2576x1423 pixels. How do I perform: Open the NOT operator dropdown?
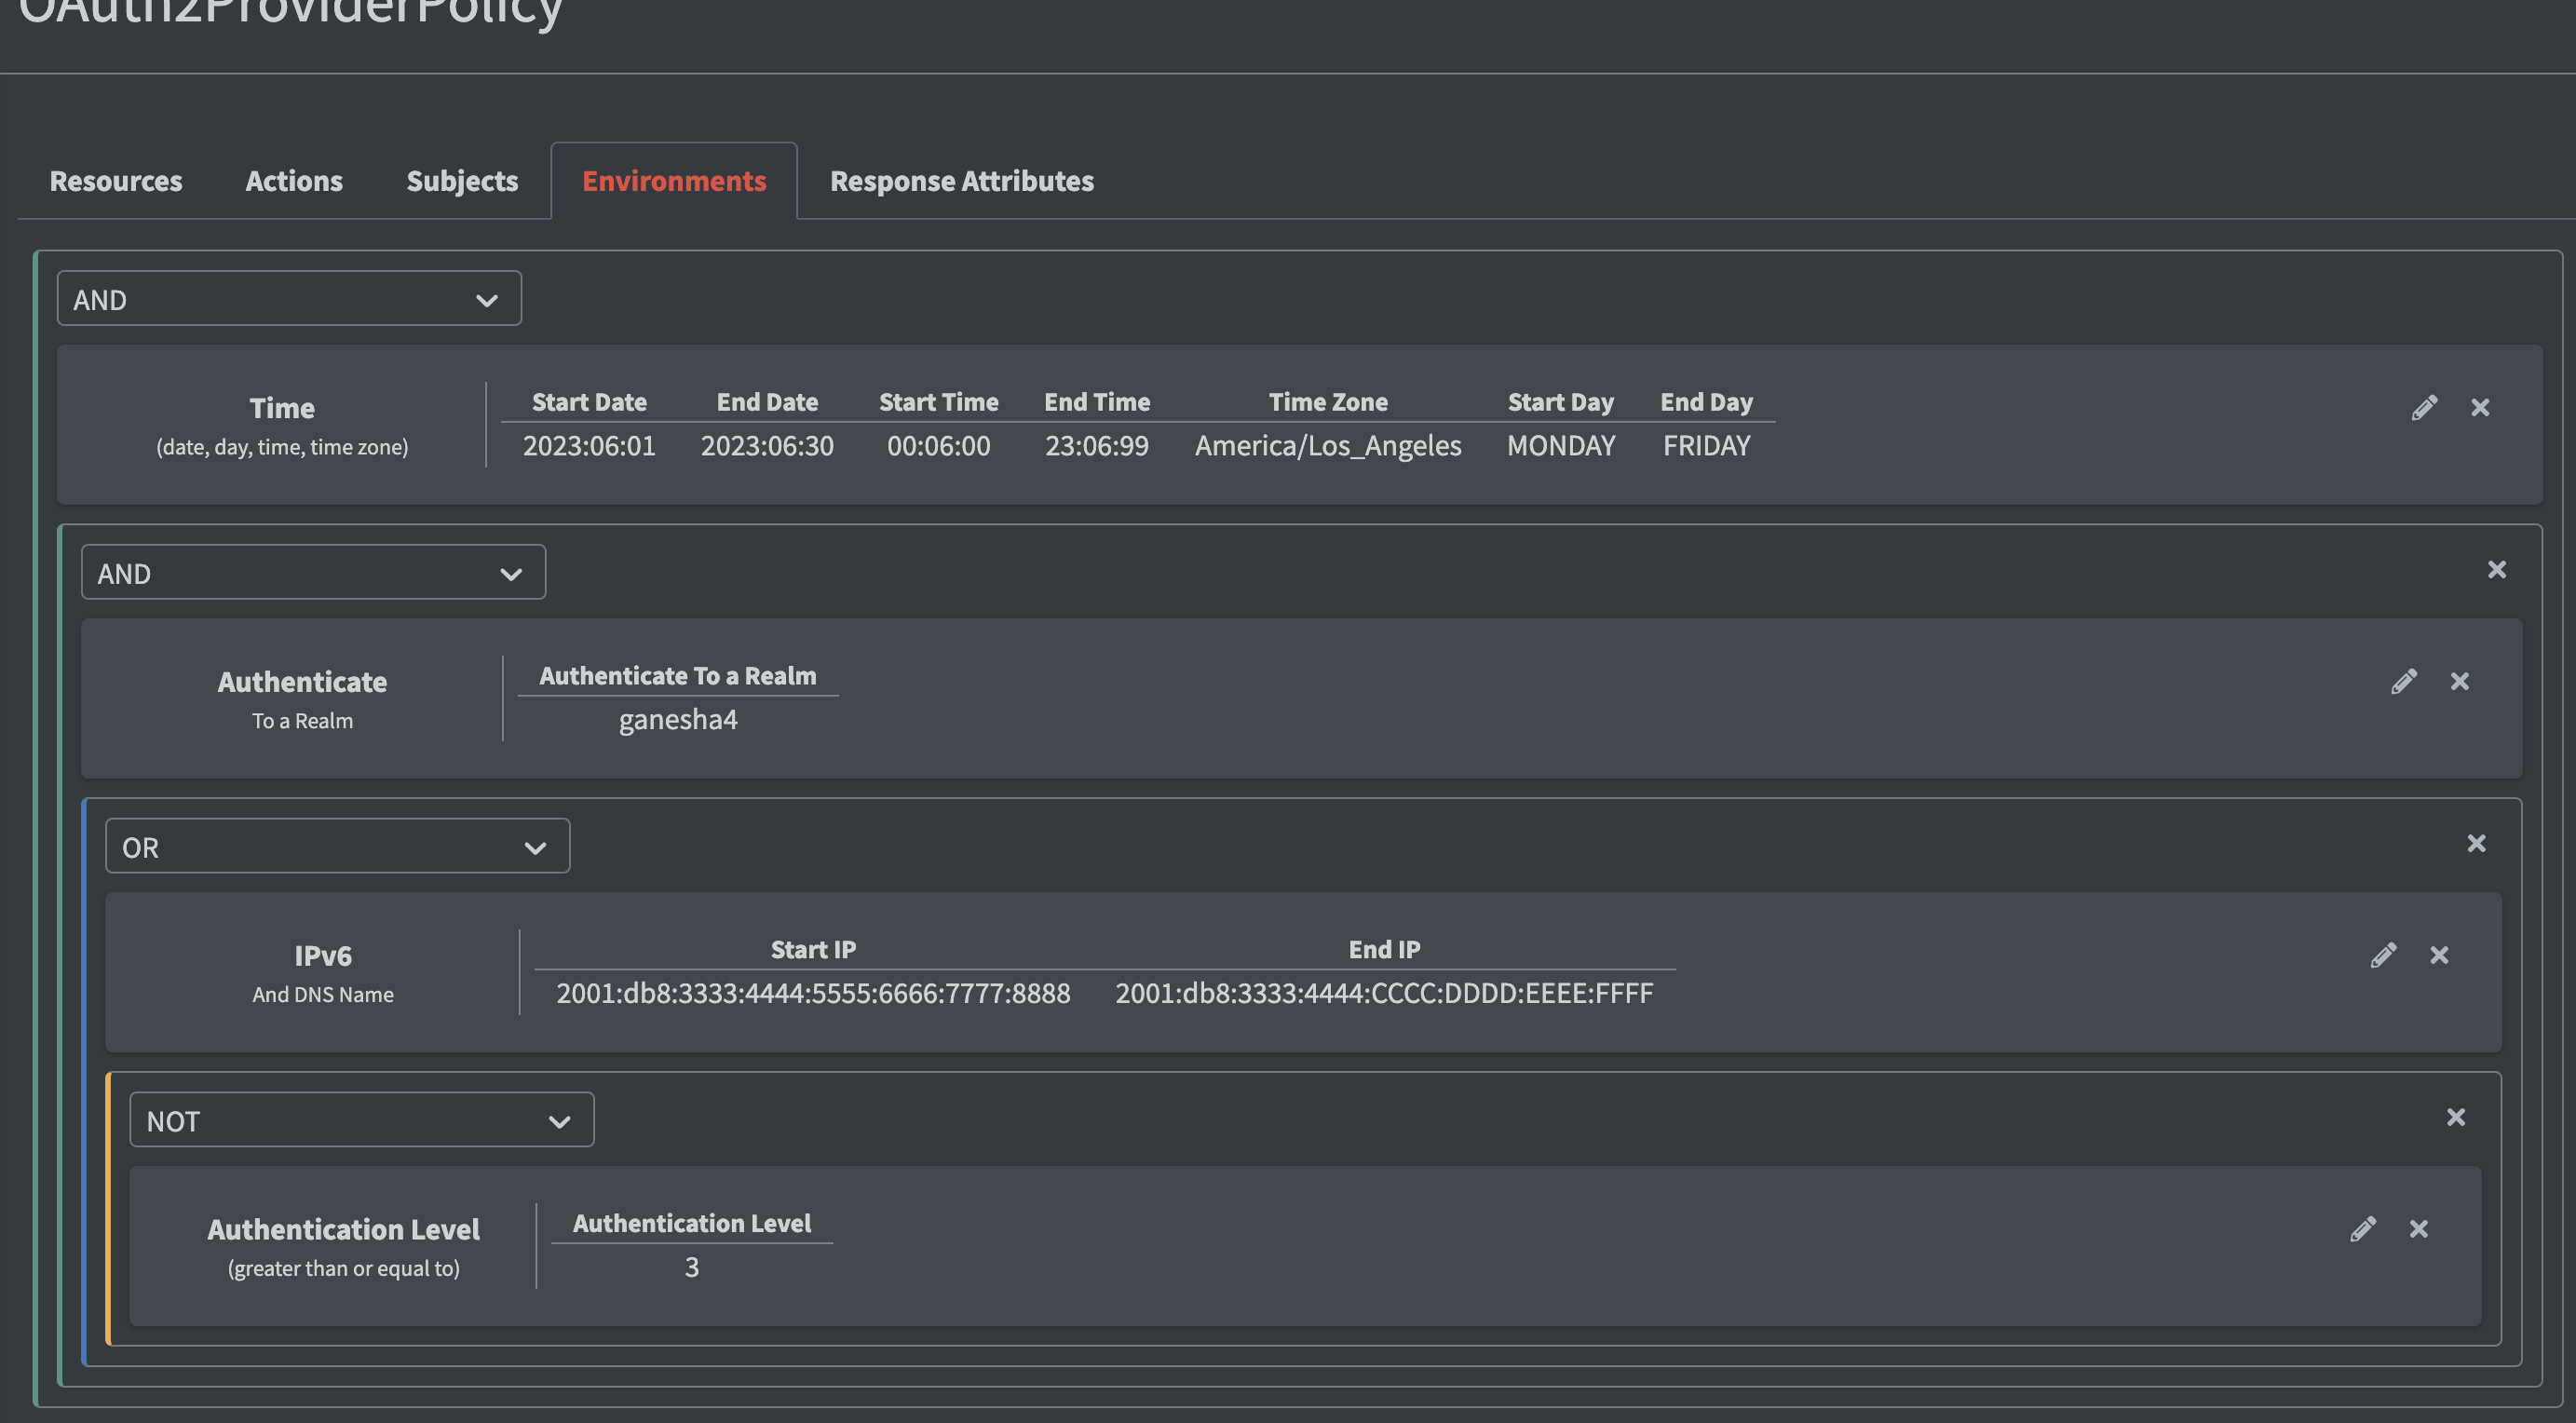pyautogui.click(x=361, y=1120)
